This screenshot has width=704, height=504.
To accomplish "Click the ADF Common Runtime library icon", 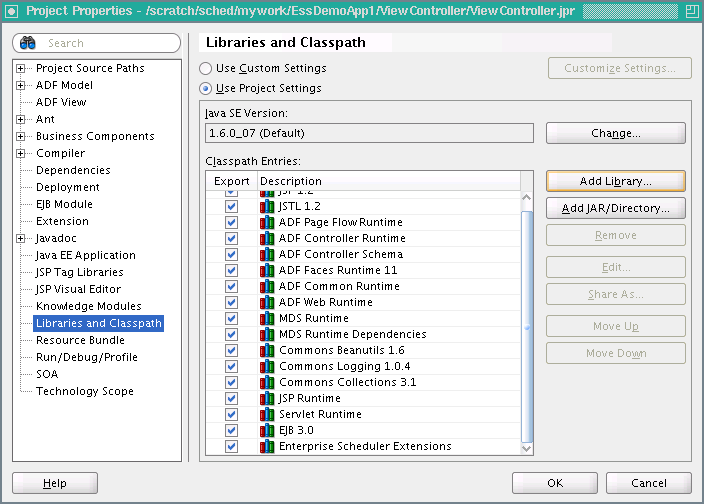I will pyautogui.click(x=267, y=286).
